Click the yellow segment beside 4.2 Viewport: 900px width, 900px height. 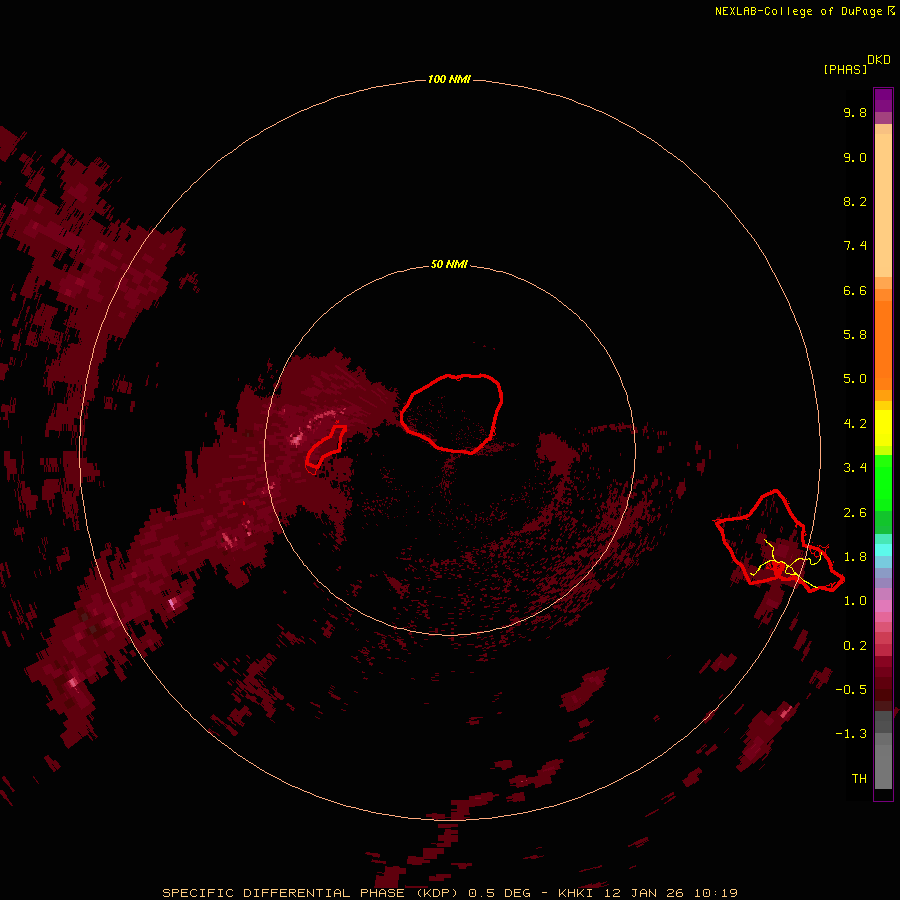[883, 428]
